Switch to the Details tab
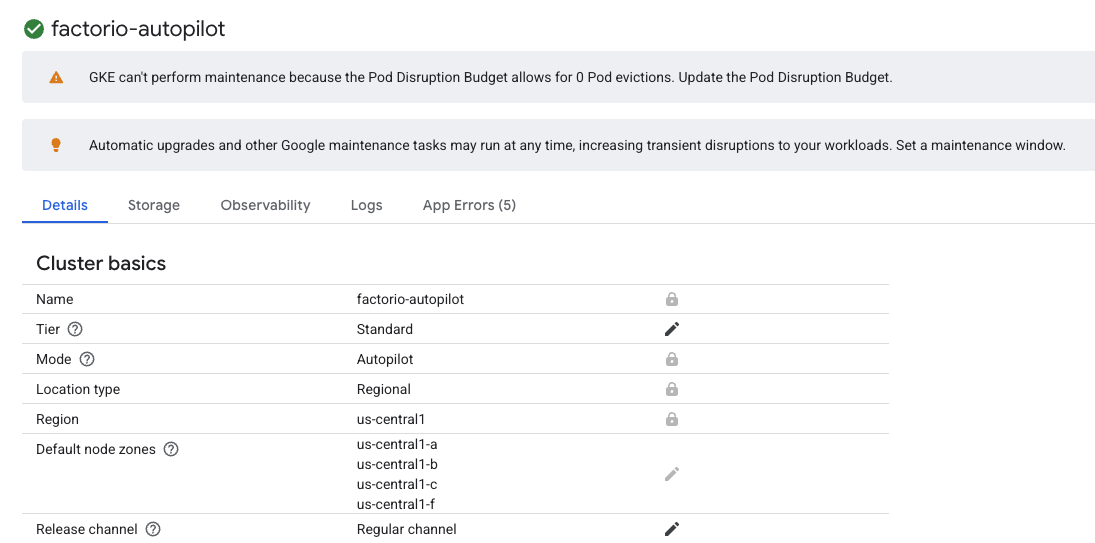 [x=65, y=205]
